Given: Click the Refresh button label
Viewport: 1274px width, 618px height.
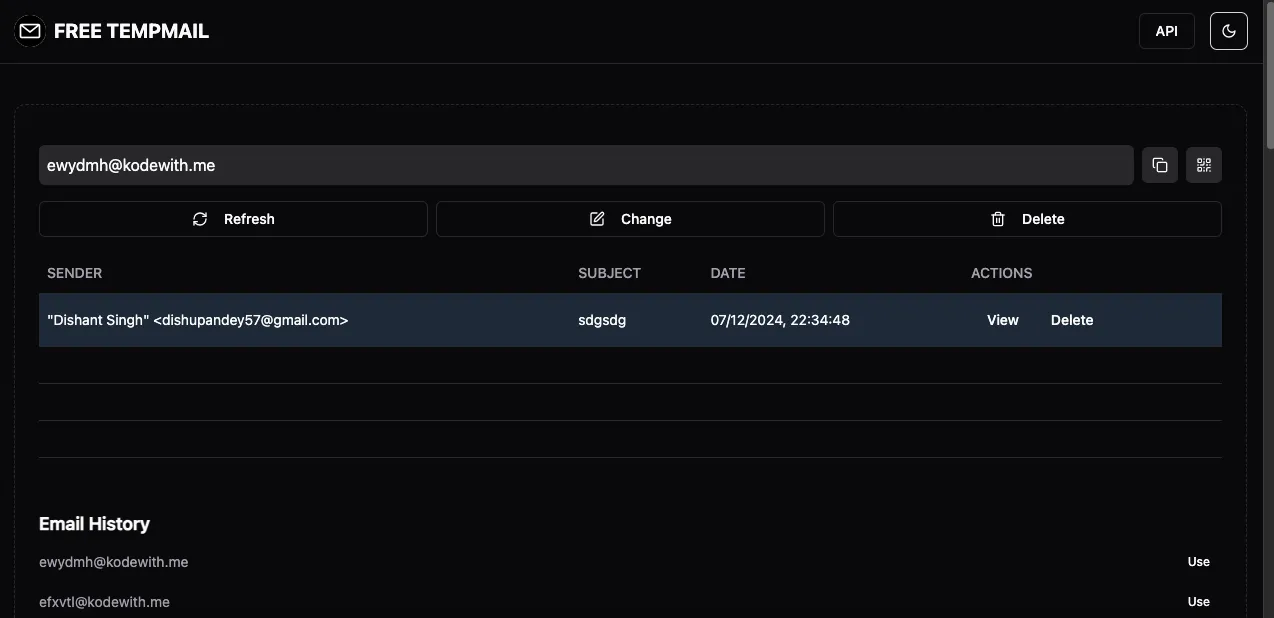Looking at the screenshot, I should click(249, 219).
